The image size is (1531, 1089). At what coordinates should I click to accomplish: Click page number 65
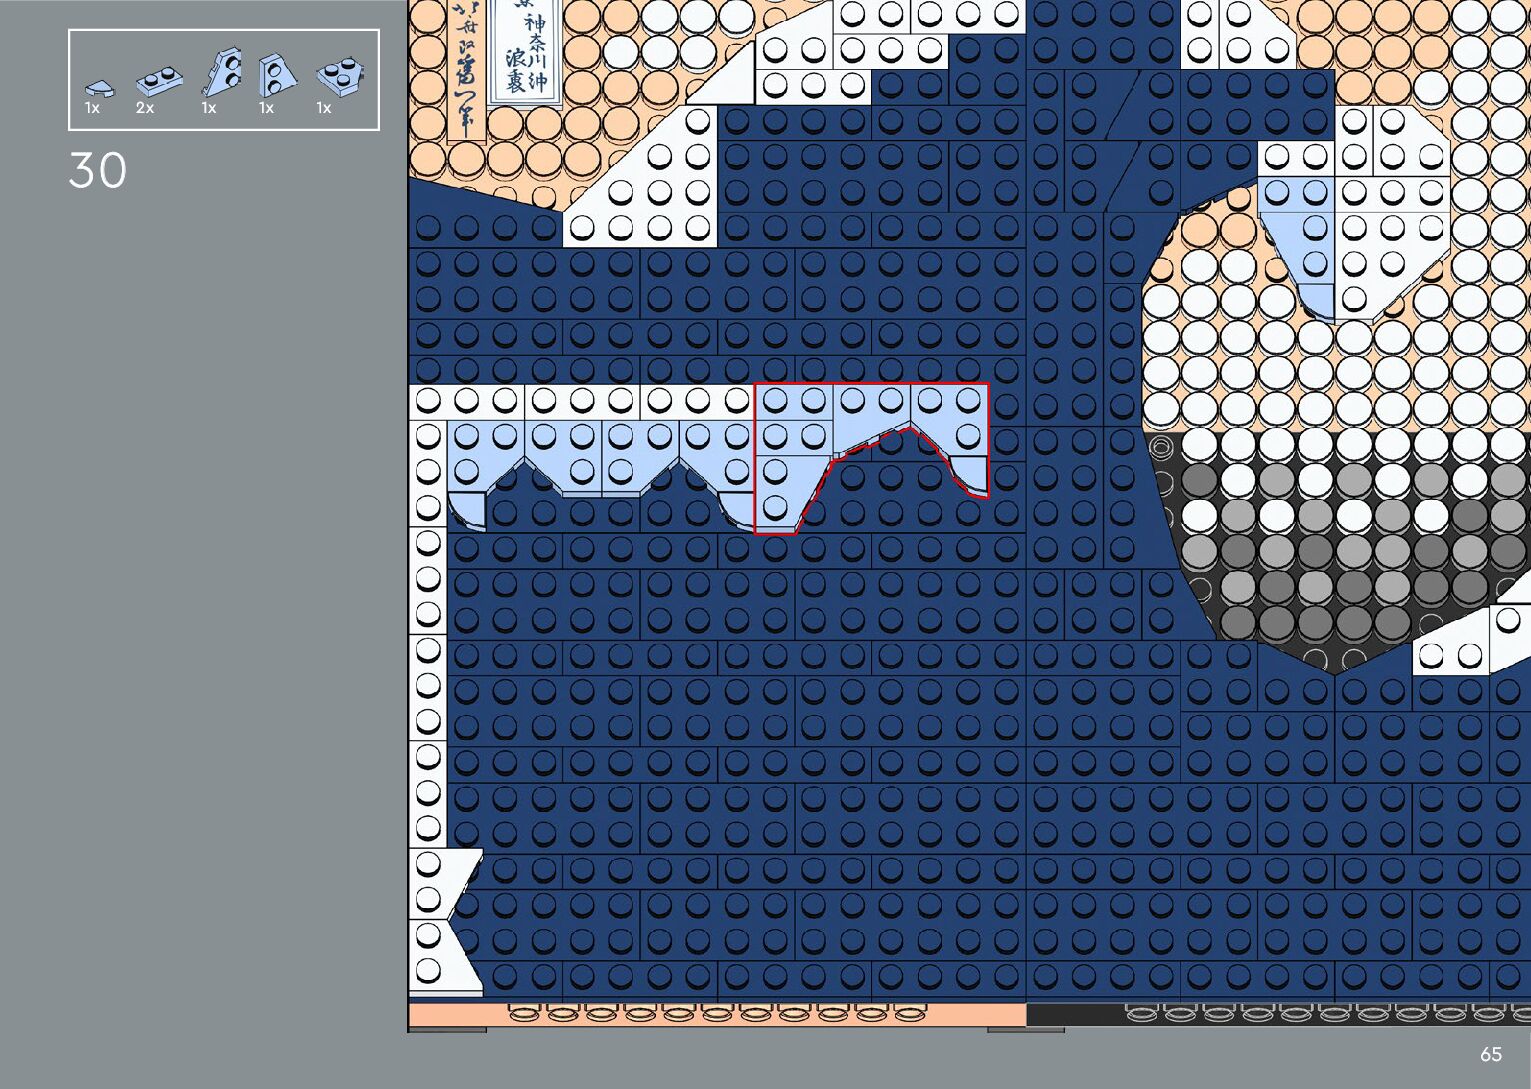[1490, 1054]
